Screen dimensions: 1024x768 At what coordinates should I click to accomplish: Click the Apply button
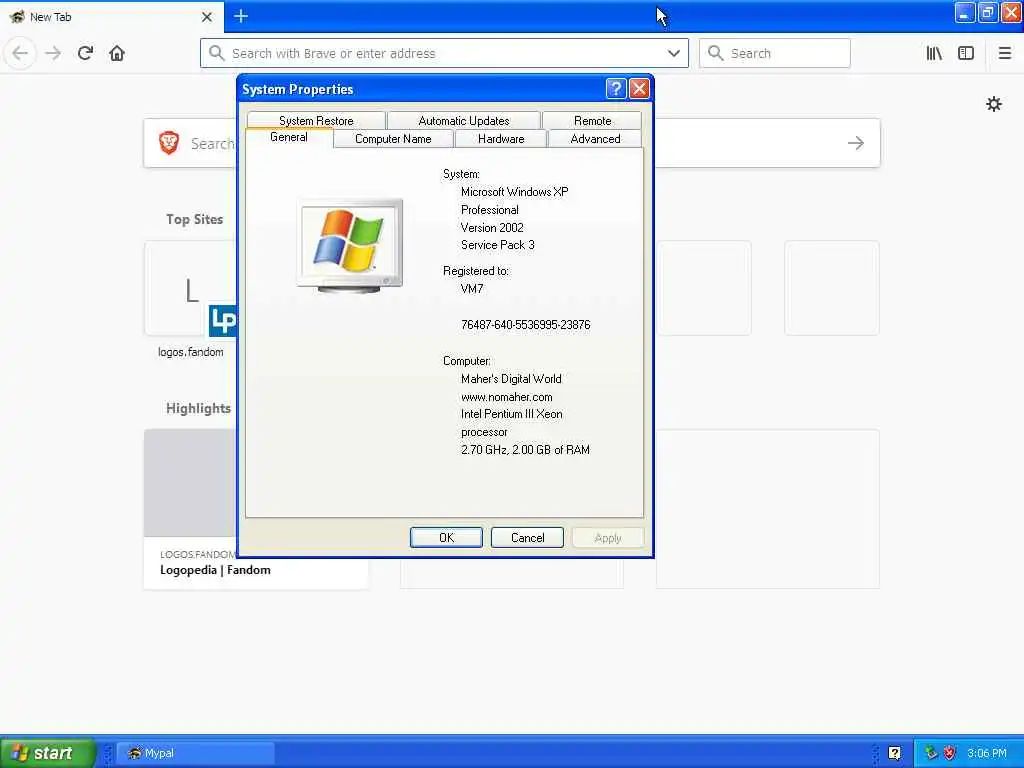(x=607, y=537)
